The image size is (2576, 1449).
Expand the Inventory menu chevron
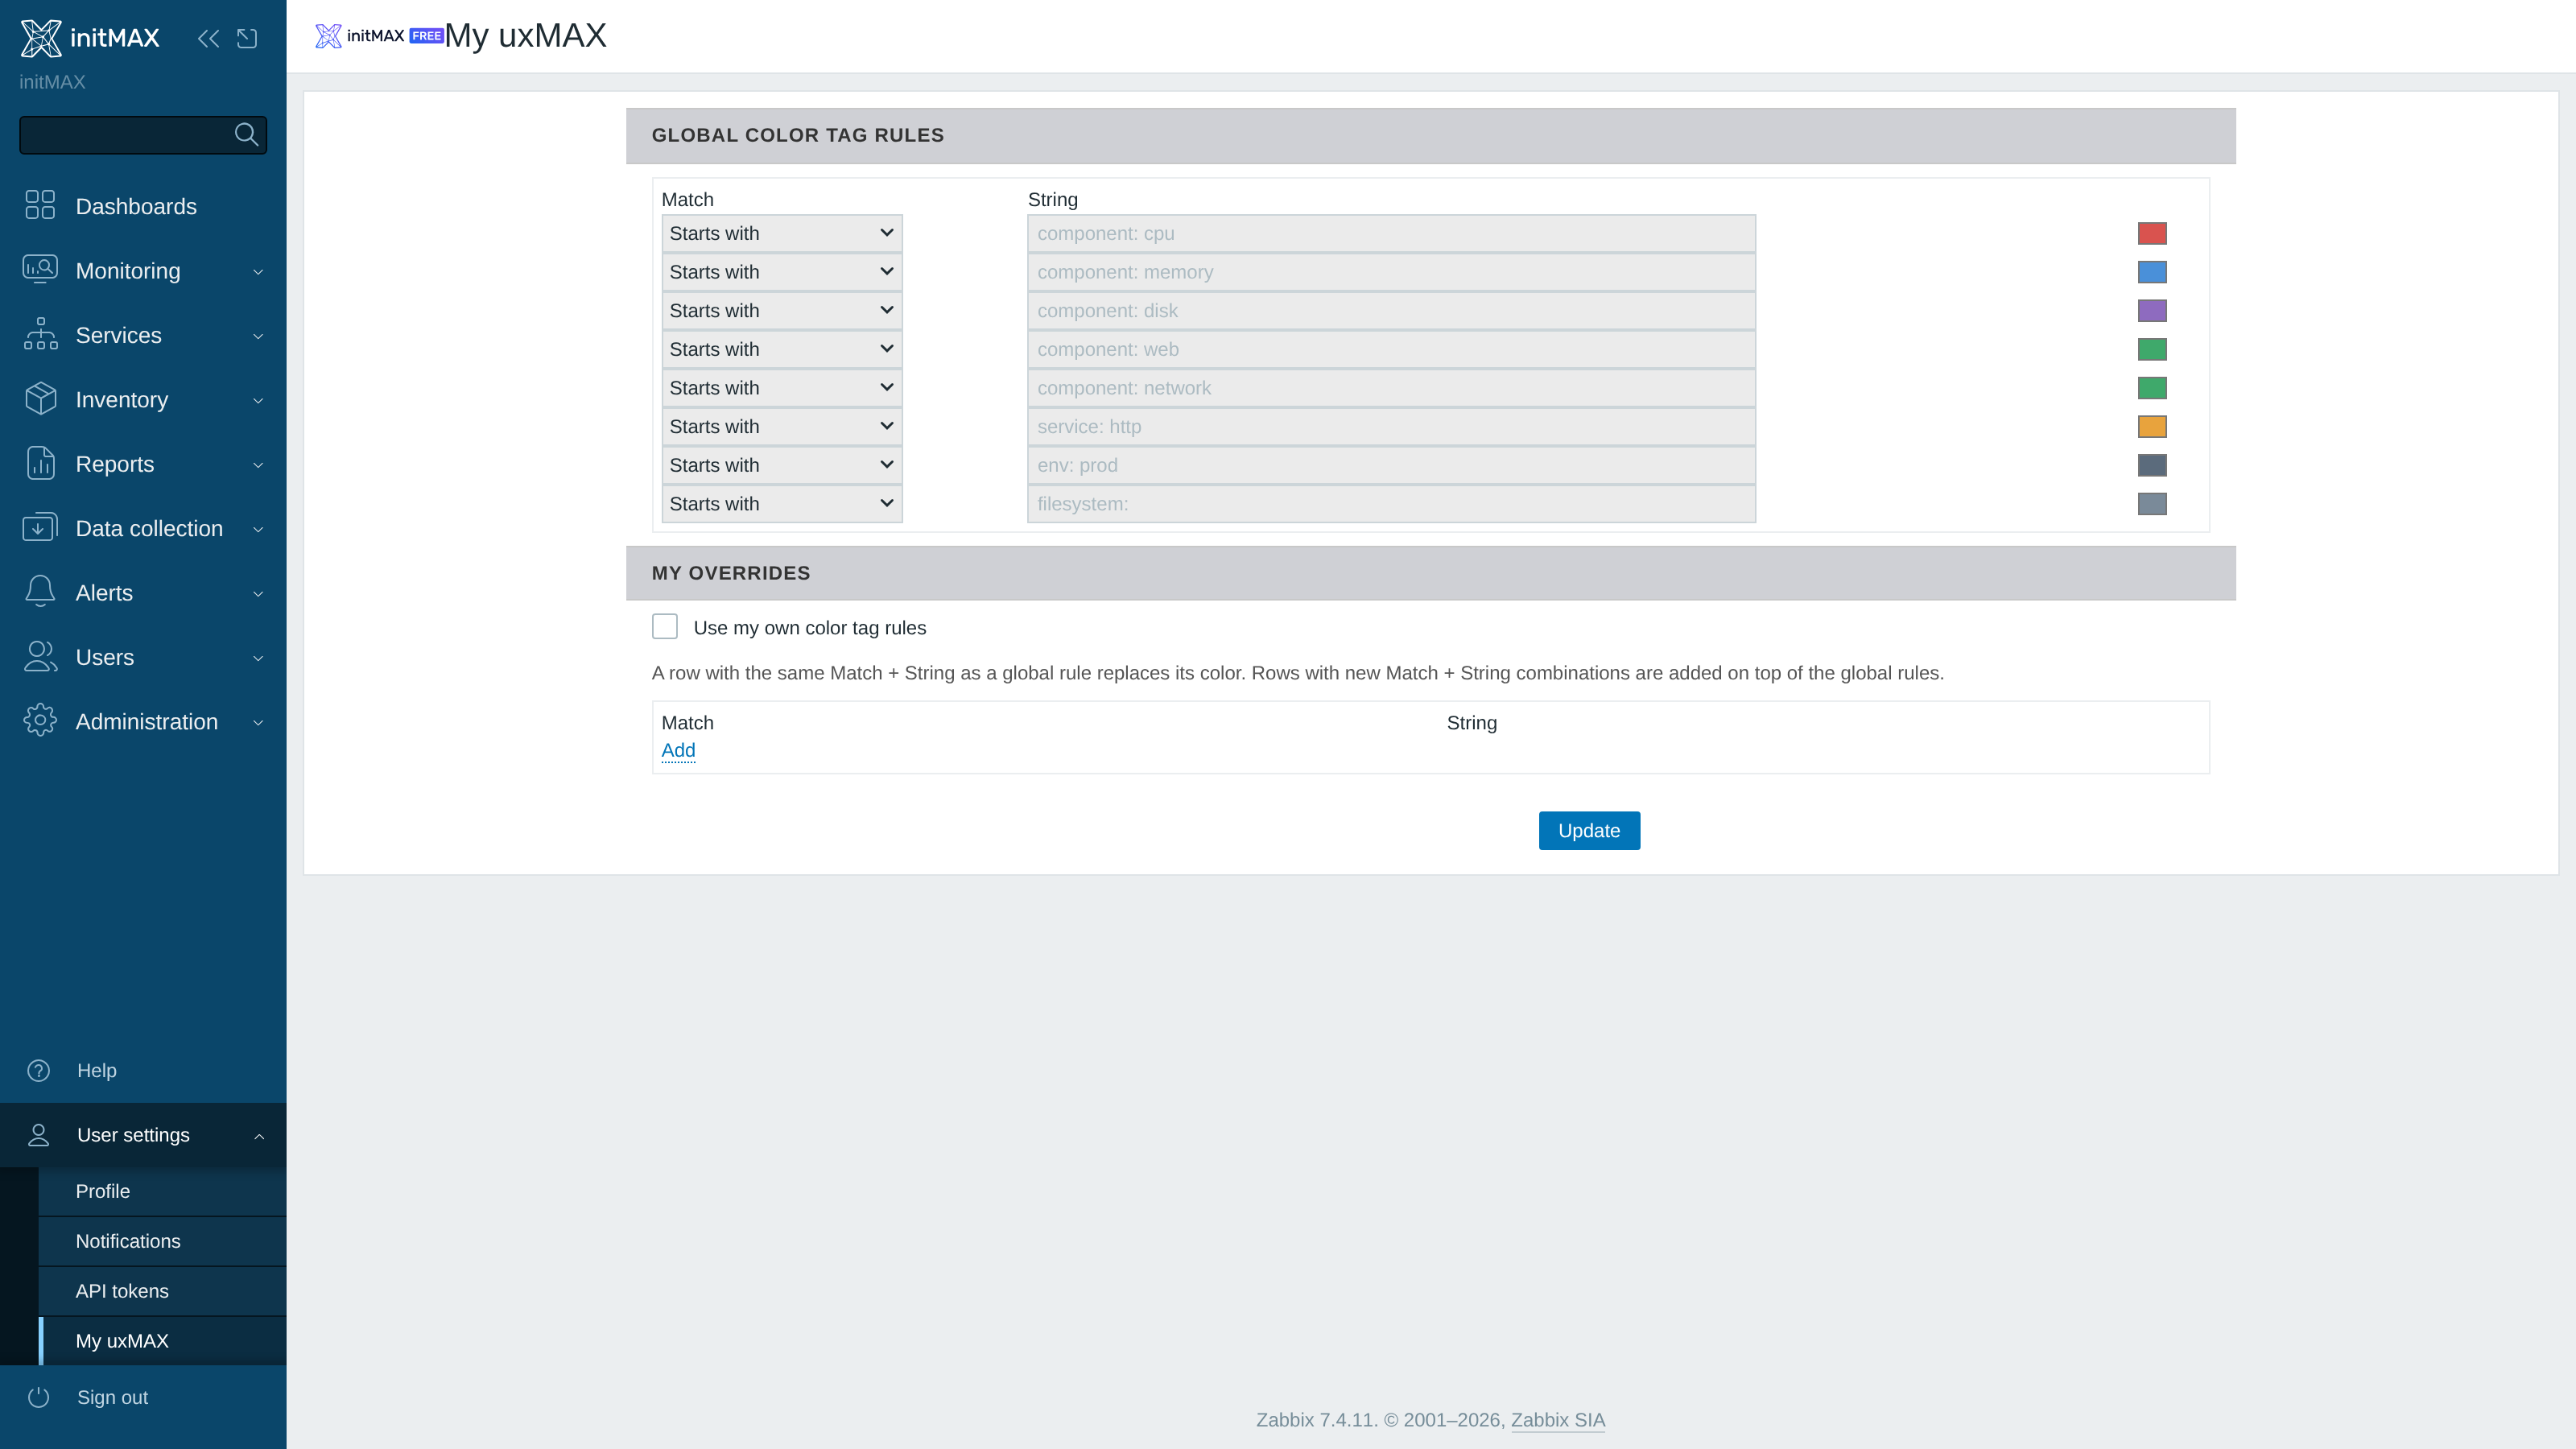pos(258,401)
